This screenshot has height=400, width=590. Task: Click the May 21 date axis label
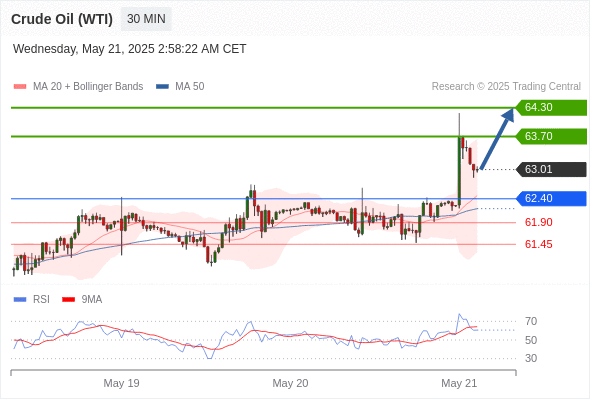[459, 383]
